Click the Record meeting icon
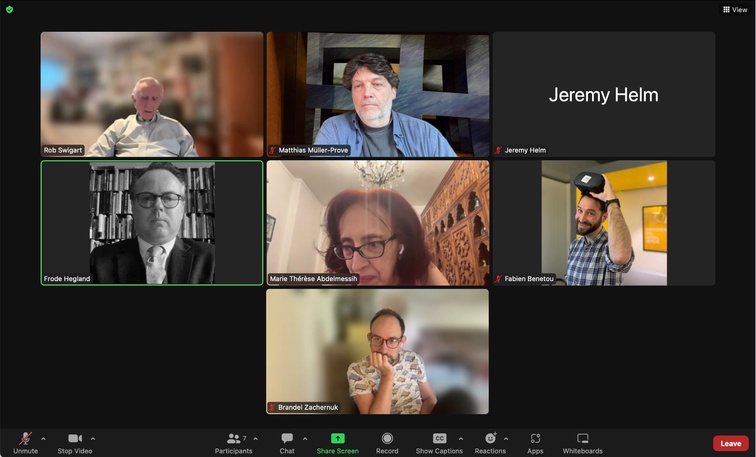 click(x=387, y=439)
